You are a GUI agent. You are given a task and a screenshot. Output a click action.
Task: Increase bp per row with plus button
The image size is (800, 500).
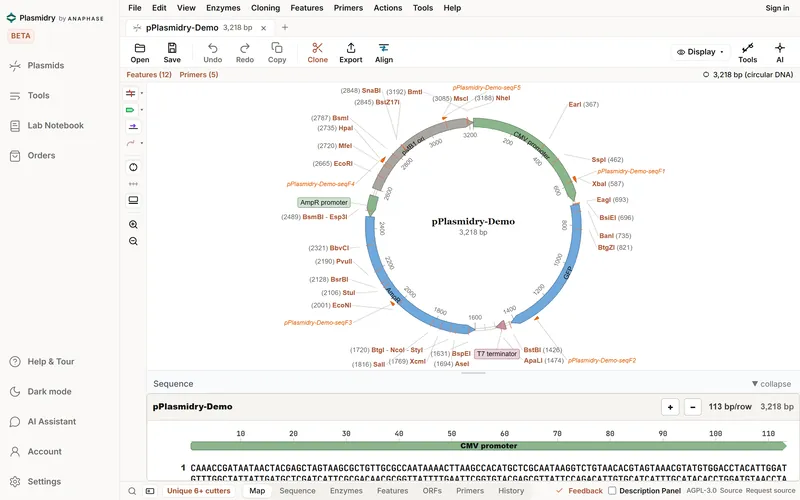[x=670, y=407]
